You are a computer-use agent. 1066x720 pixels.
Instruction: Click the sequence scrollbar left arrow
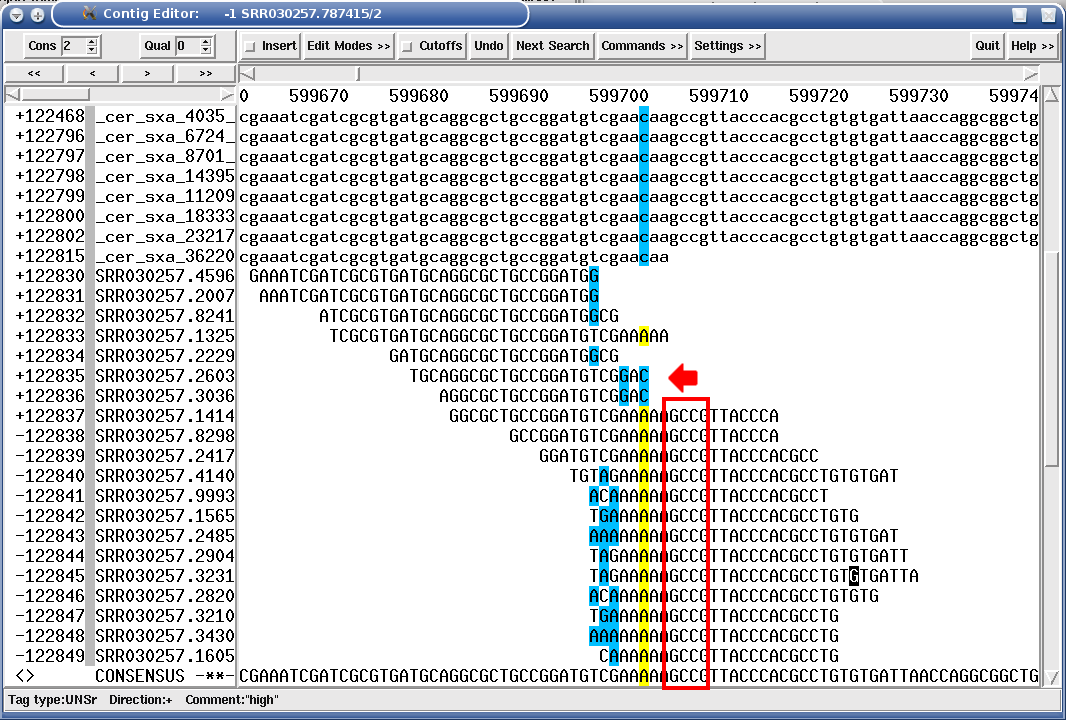[248, 73]
